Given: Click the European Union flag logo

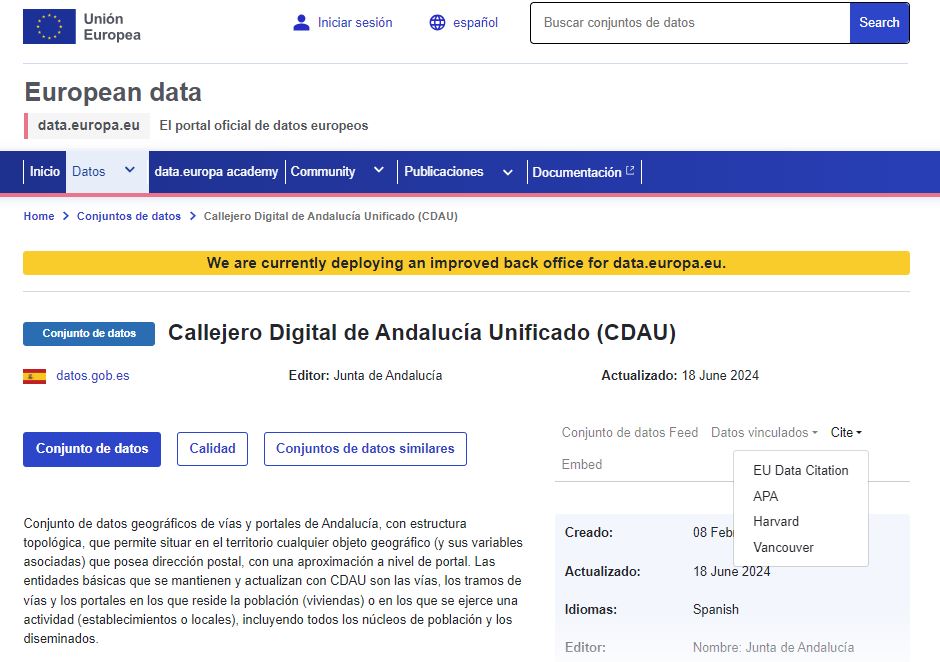Looking at the screenshot, I should coord(49,27).
